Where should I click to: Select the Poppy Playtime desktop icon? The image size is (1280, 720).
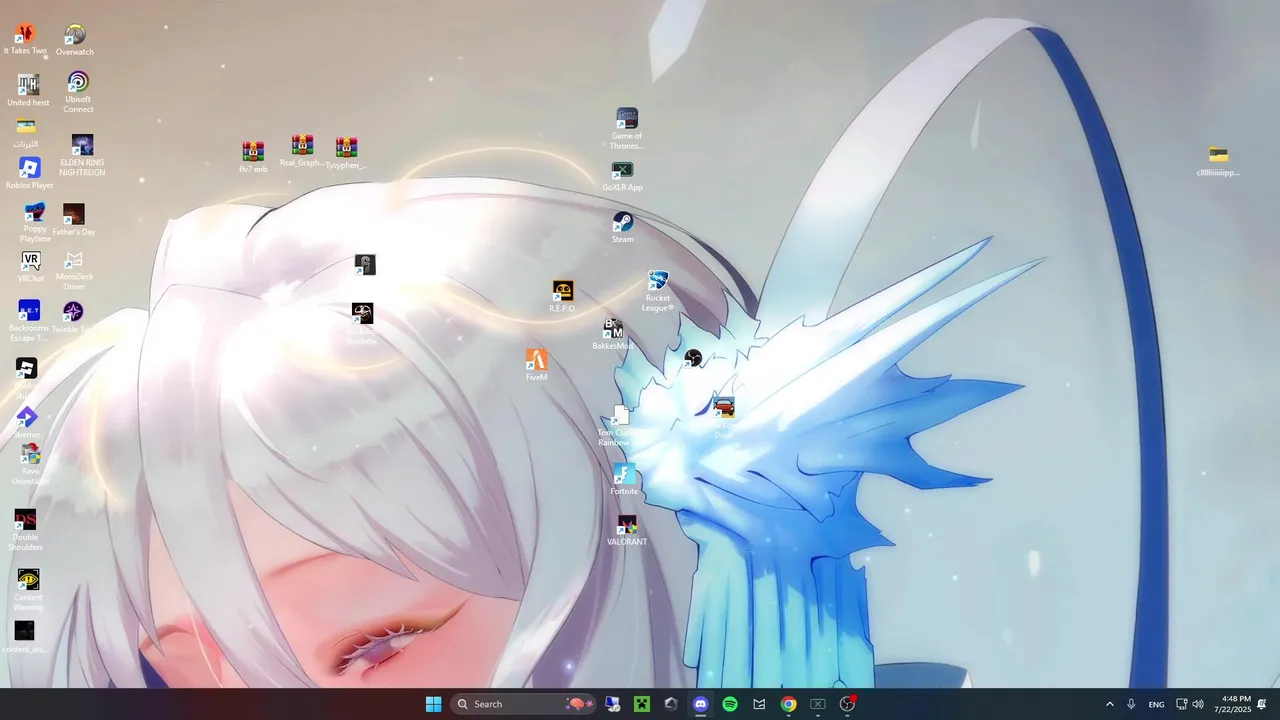click(35, 222)
